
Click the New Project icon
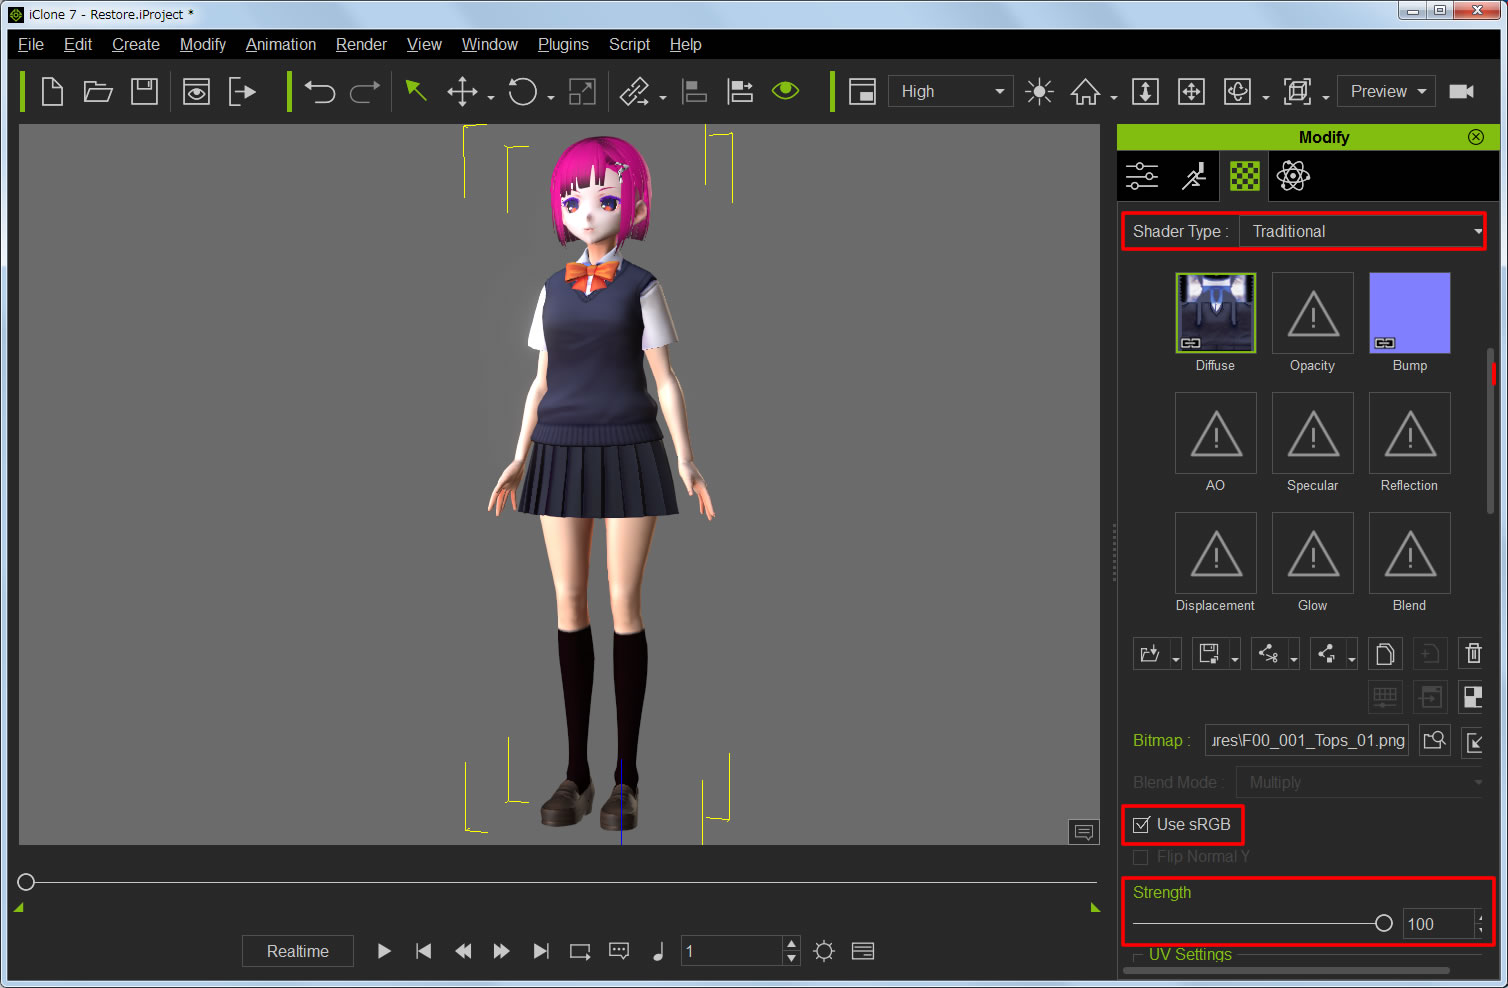click(52, 92)
